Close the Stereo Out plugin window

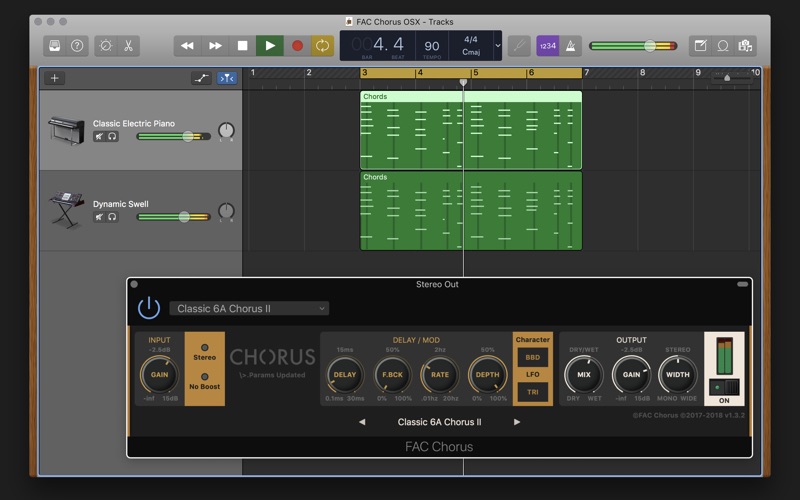coord(134,284)
